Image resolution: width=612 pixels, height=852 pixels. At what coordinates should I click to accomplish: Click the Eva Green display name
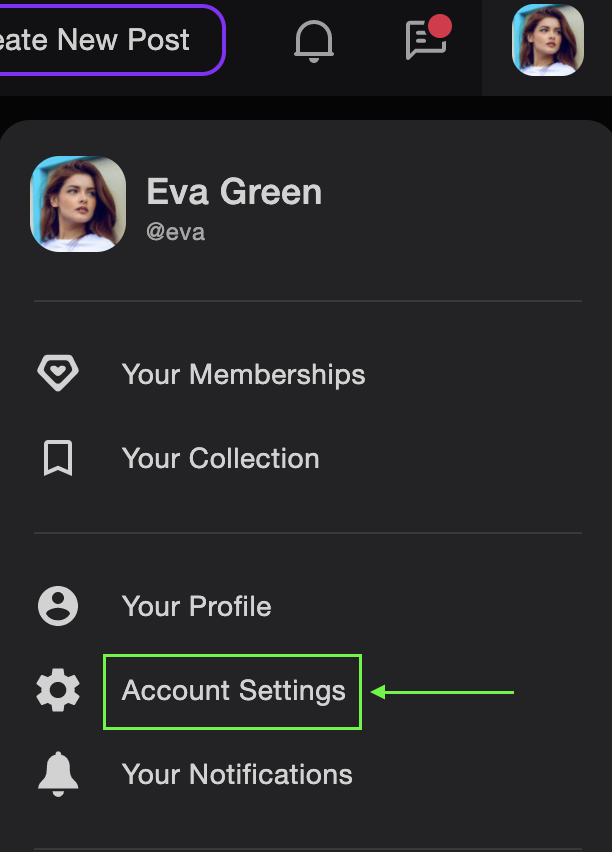tap(234, 192)
